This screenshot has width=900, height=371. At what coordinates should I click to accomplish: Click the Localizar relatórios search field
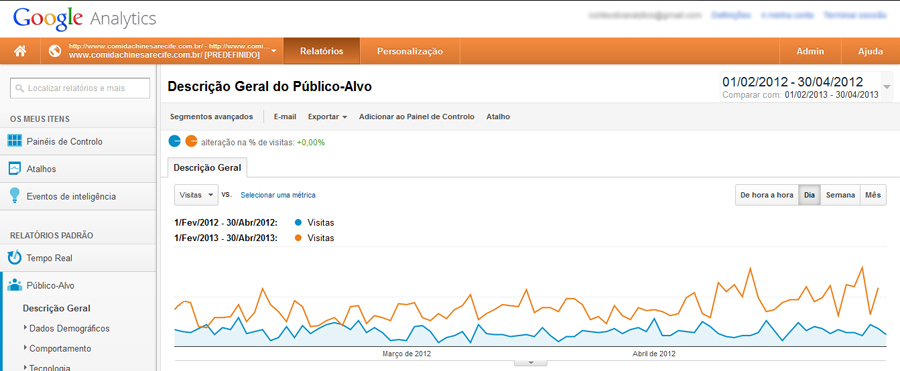(80, 88)
